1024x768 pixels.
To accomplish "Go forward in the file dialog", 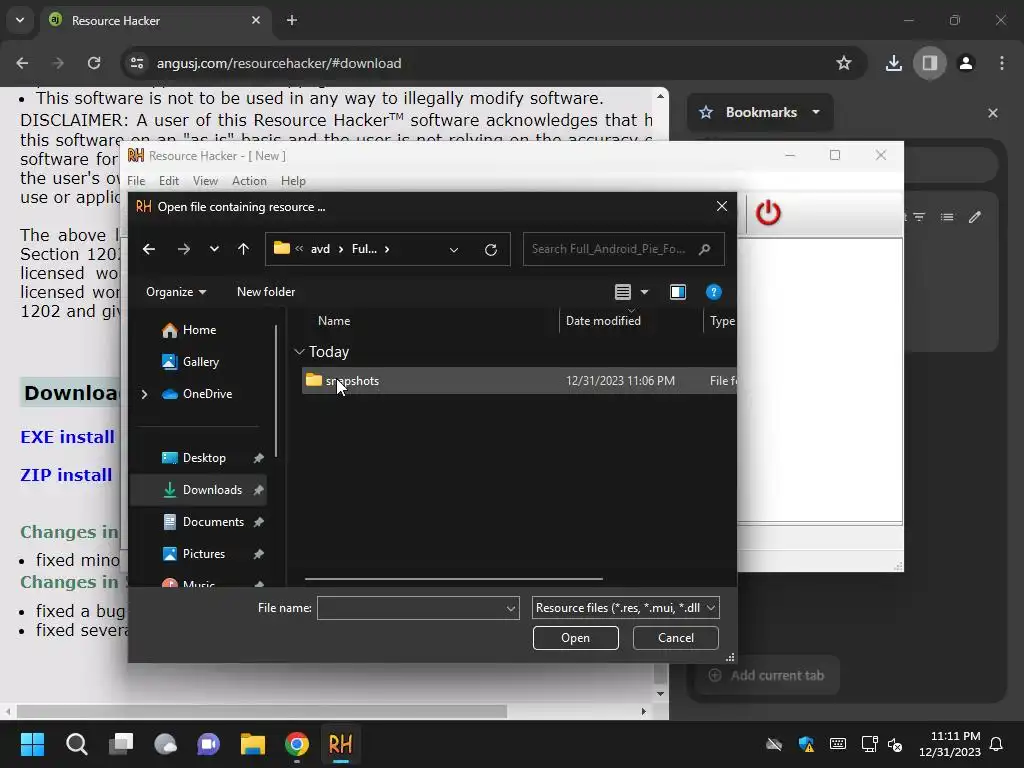I will (x=184, y=249).
